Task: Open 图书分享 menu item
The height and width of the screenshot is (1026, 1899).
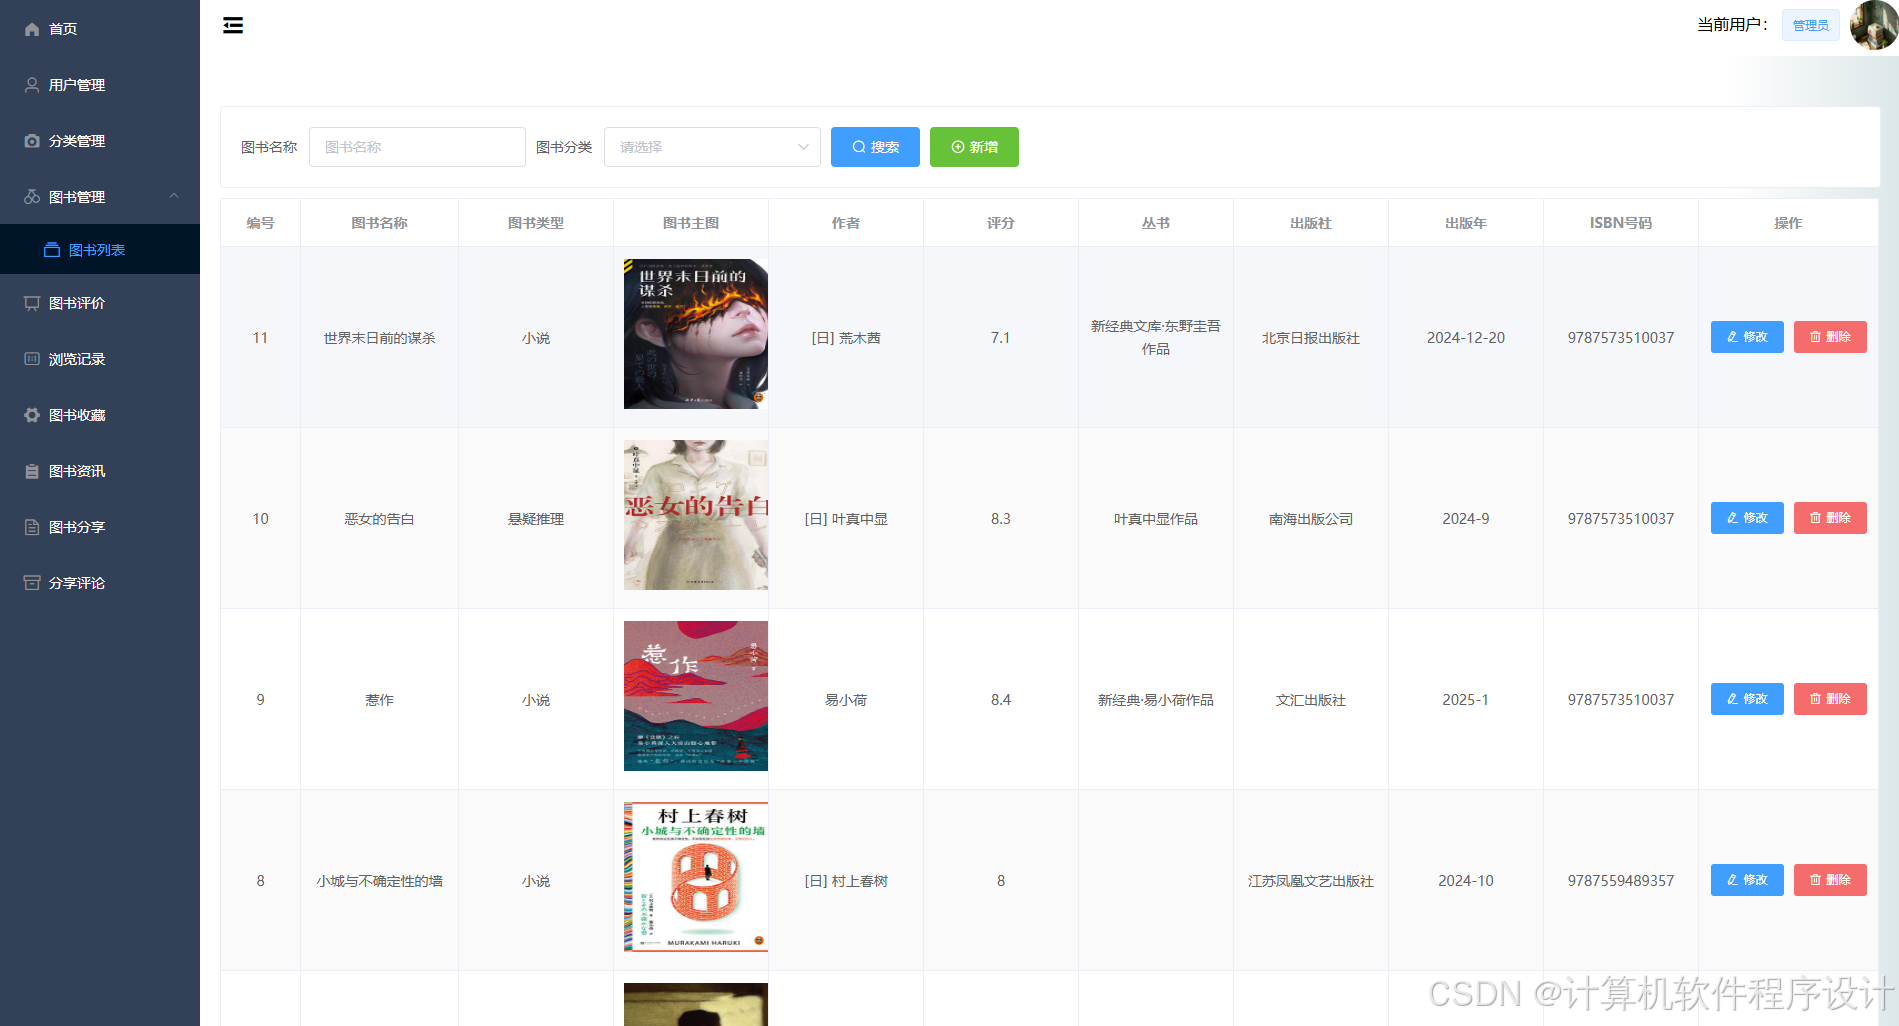Action: [100, 527]
